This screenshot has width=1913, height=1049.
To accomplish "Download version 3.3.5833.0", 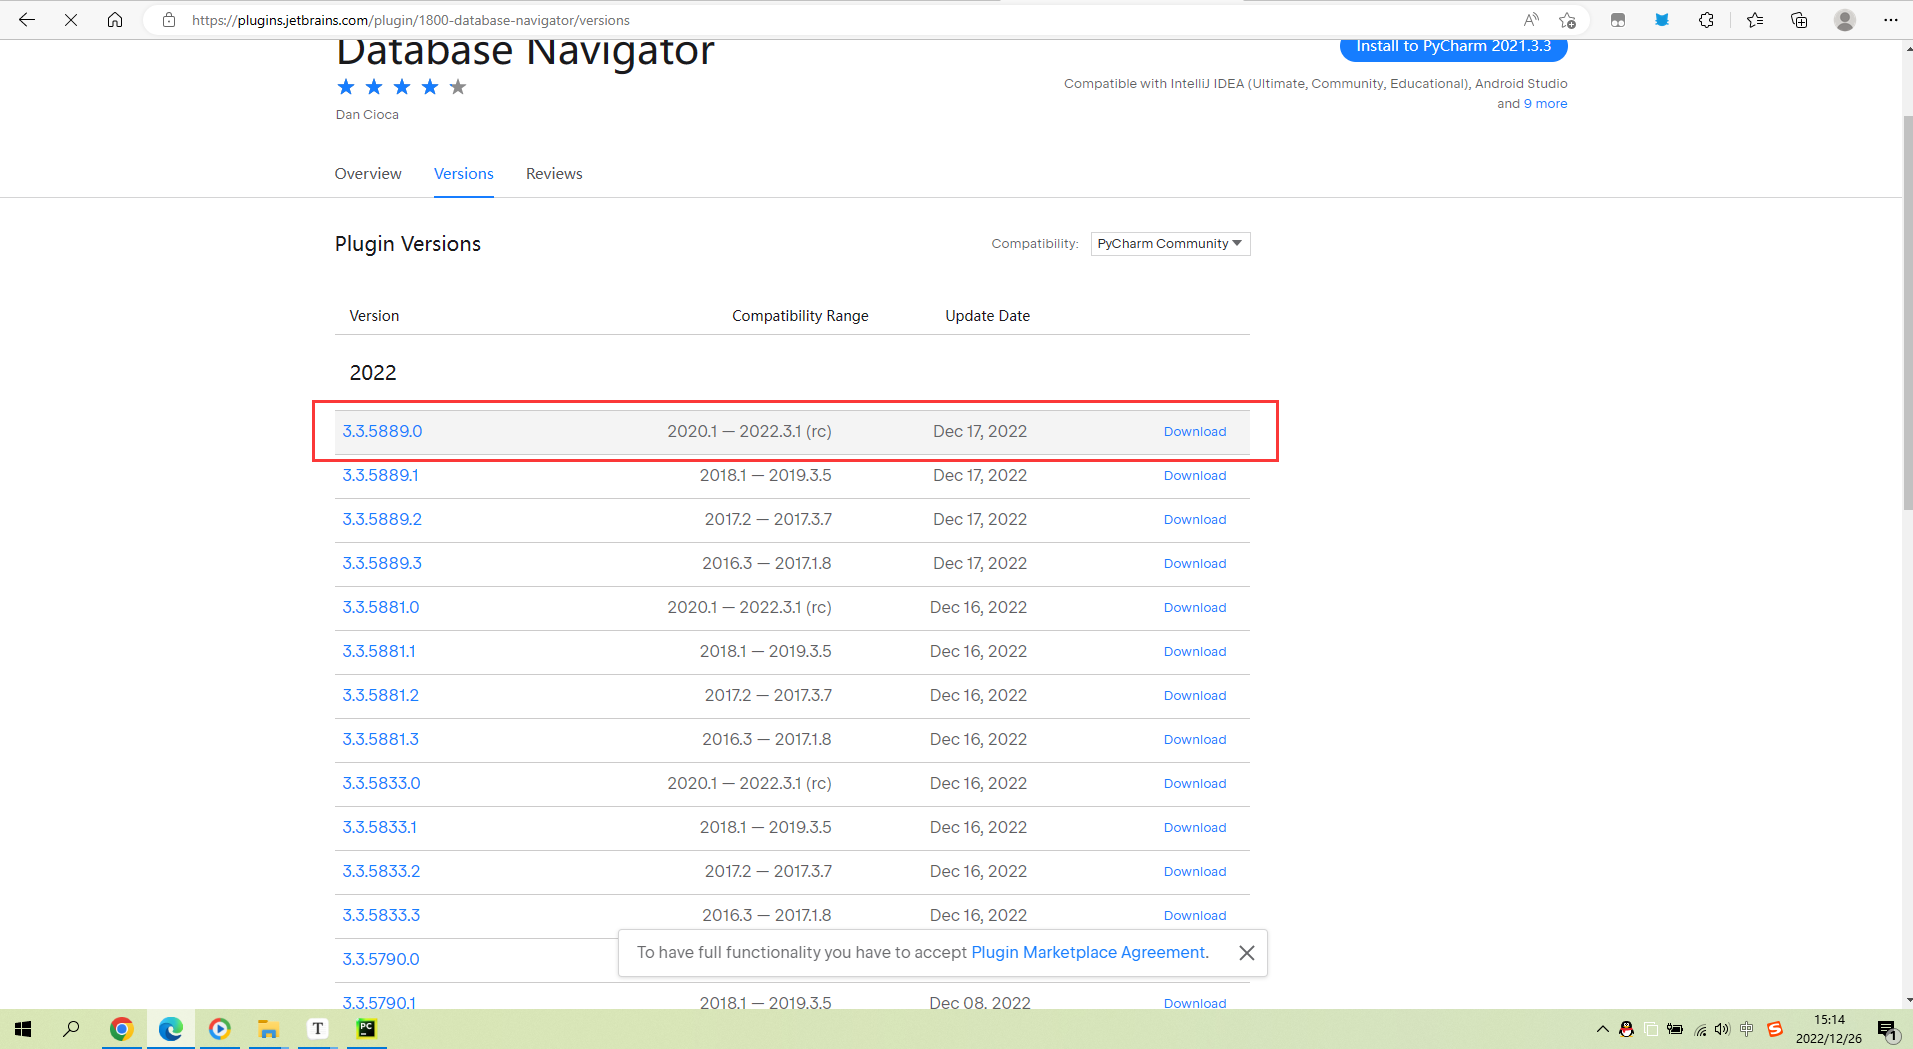I will click(1195, 784).
